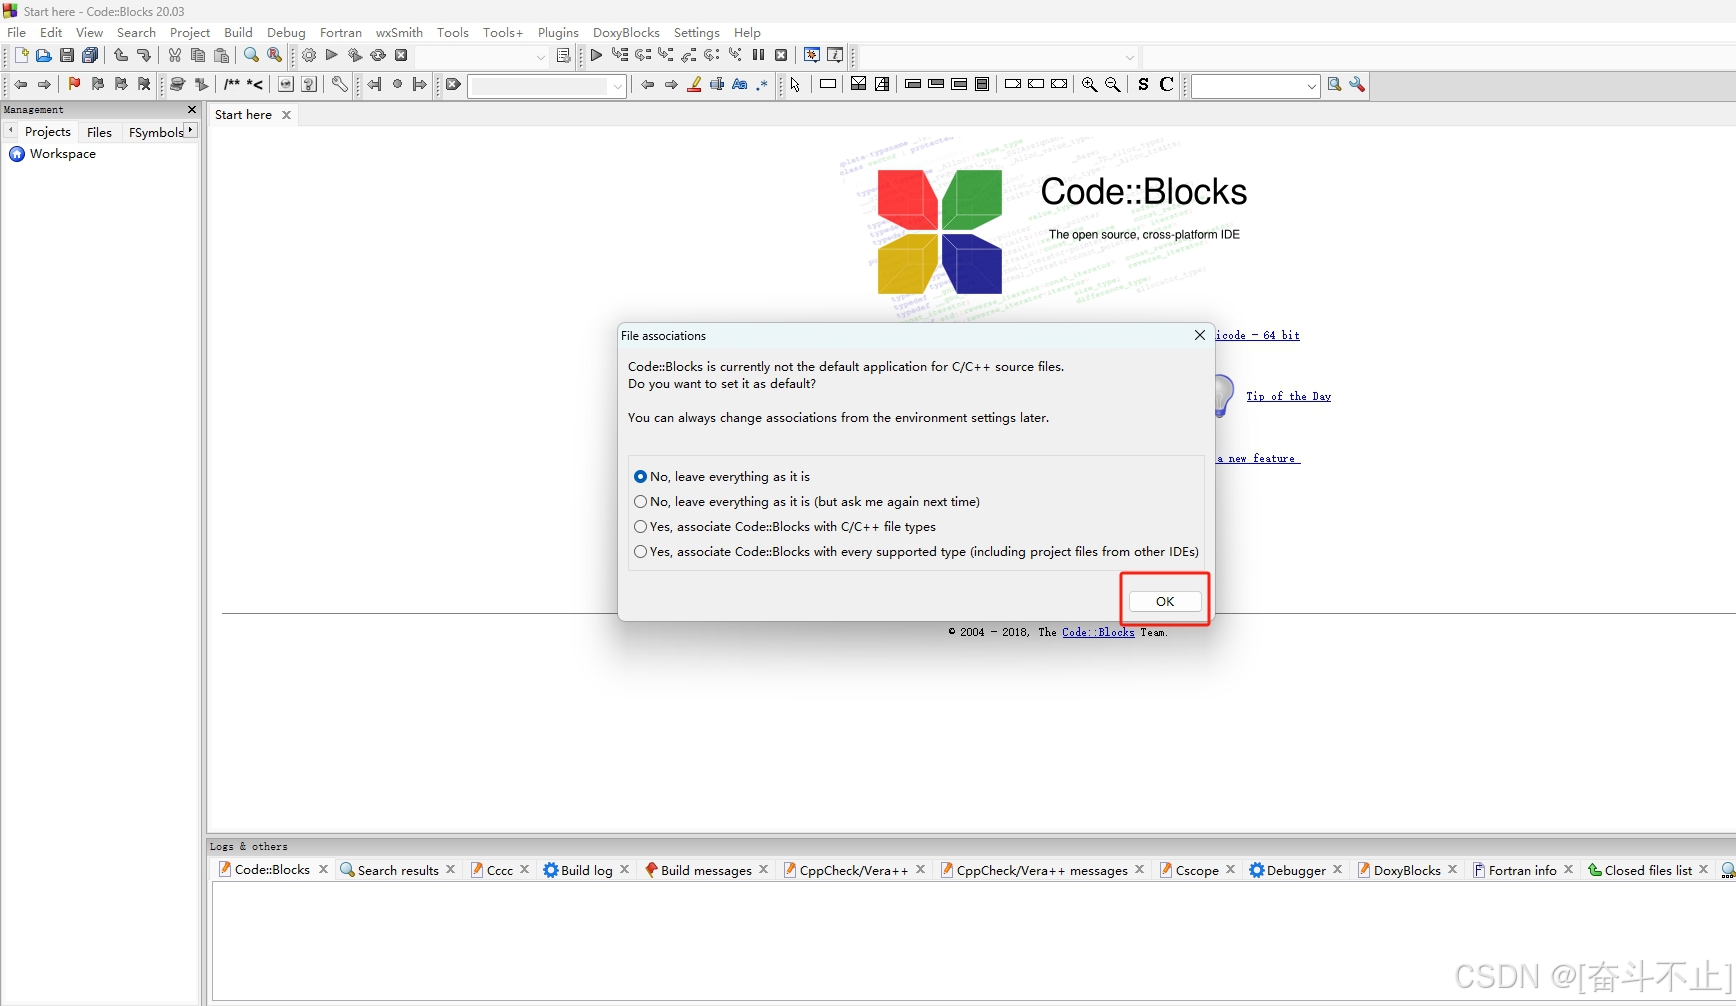
Task: Toggle source view S icon
Action: pyautogui.click(x=1143, y=85)
